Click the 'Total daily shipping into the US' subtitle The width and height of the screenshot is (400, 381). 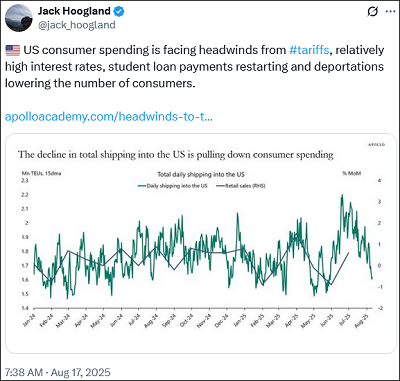tap(201, 174)
